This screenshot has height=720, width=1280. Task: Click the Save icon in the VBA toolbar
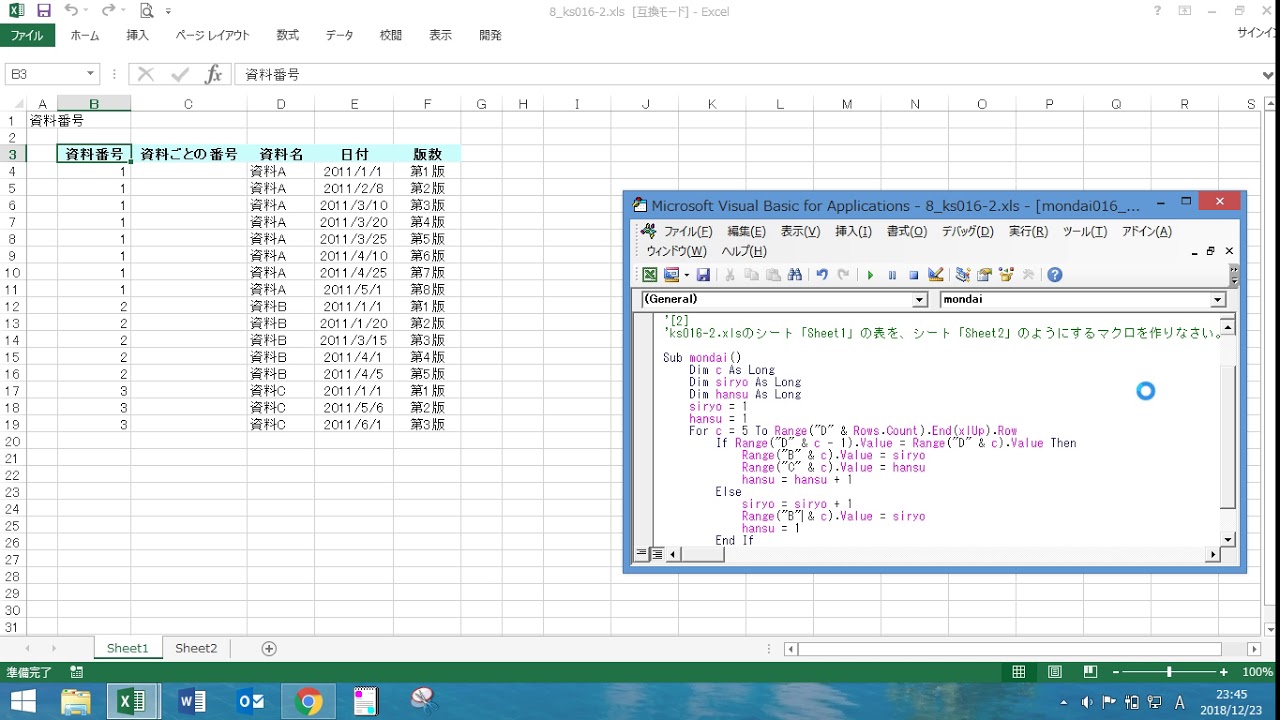[x=703, y=275]
